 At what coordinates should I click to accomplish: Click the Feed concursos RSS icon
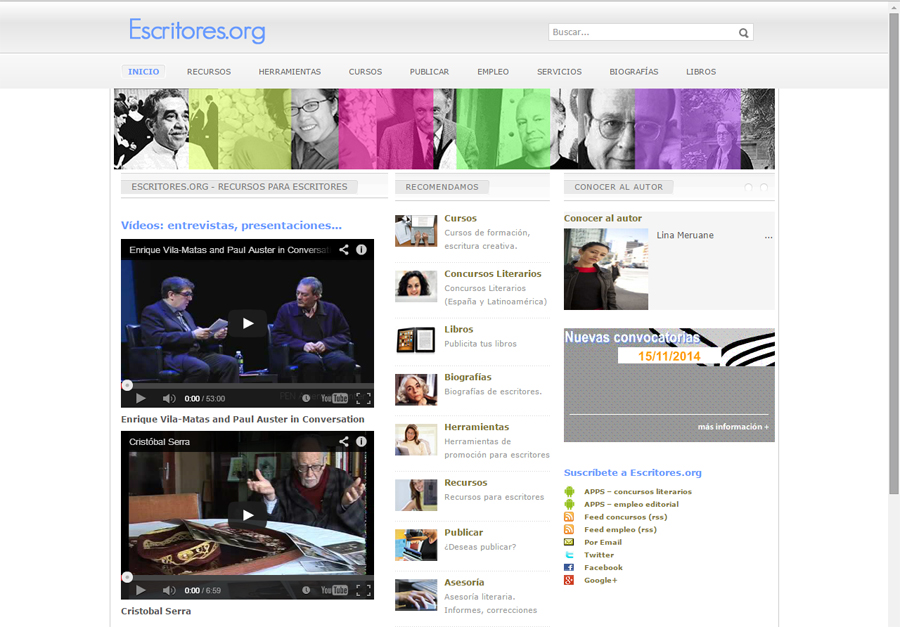pyautogui.click(x=569, y=517)
